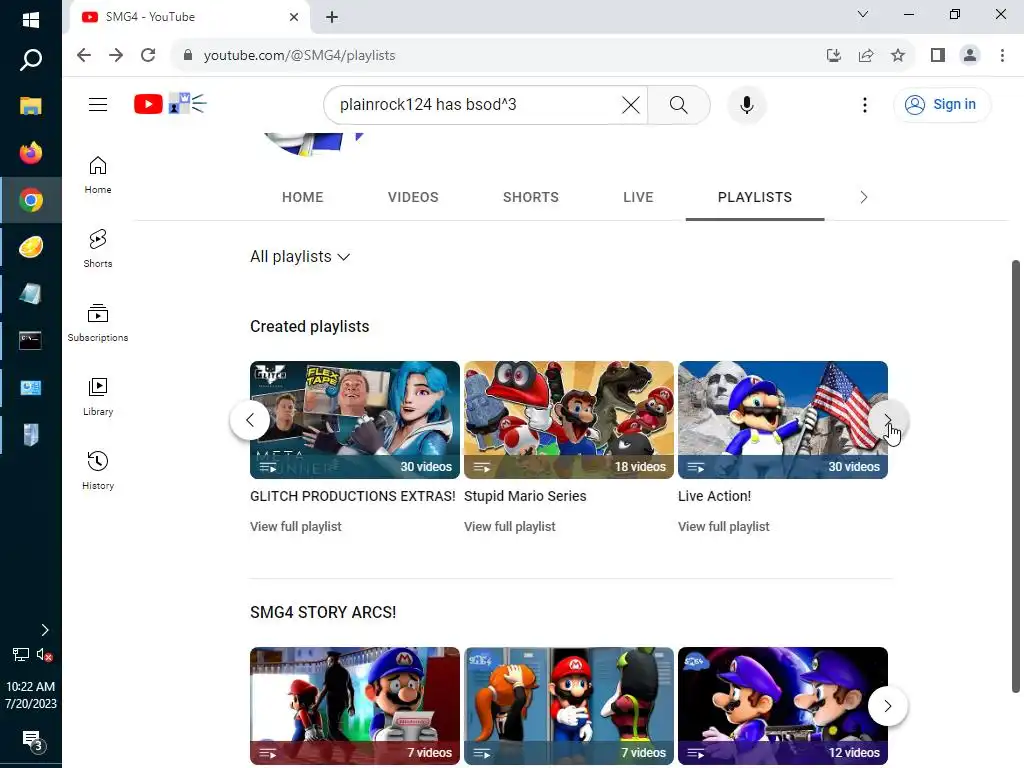Open YouTube settings three-dot menu
Screen dimensions: 1024x768
coord(865,104)
